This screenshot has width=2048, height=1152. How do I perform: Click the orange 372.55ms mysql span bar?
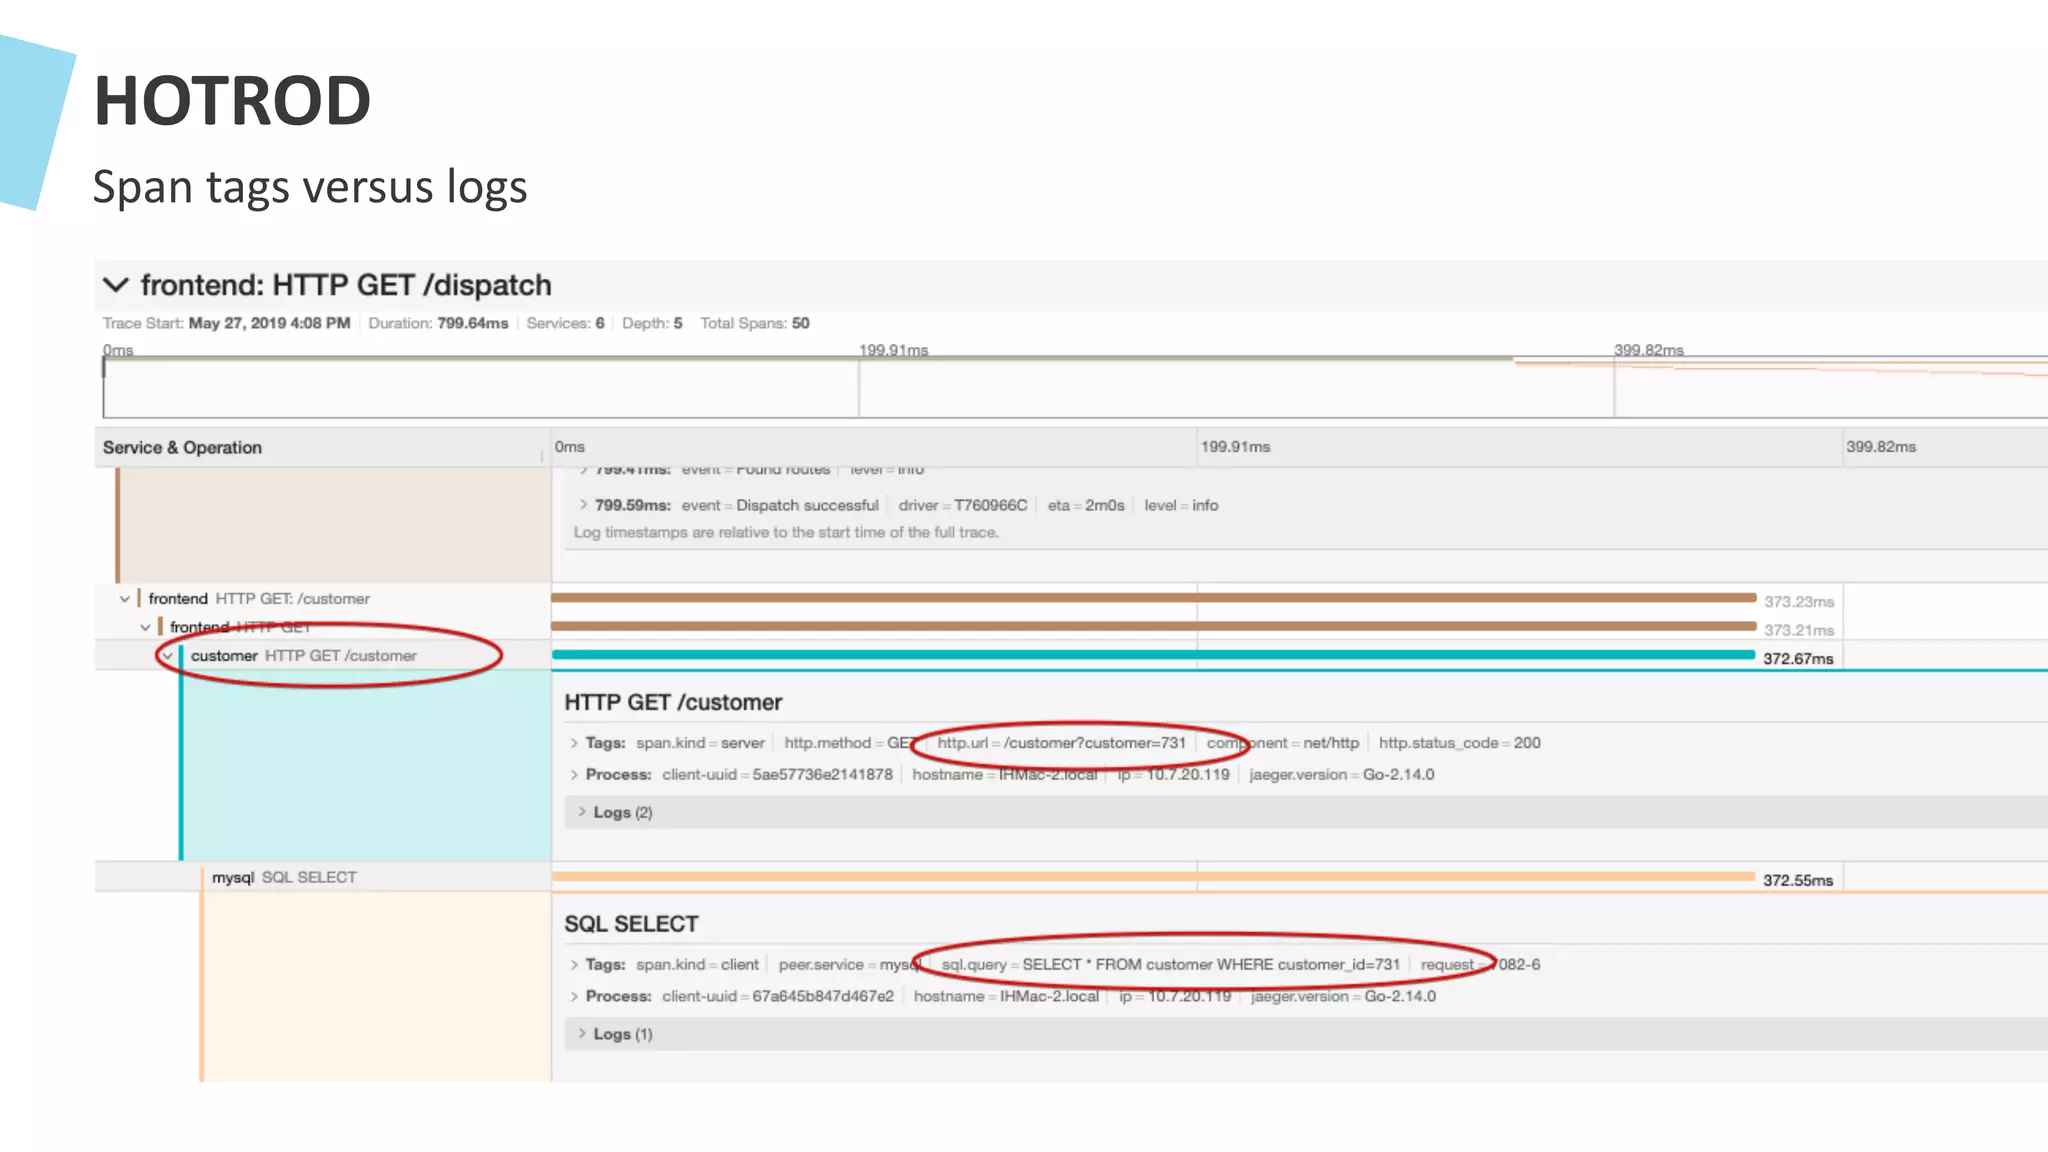(1154, 877)
